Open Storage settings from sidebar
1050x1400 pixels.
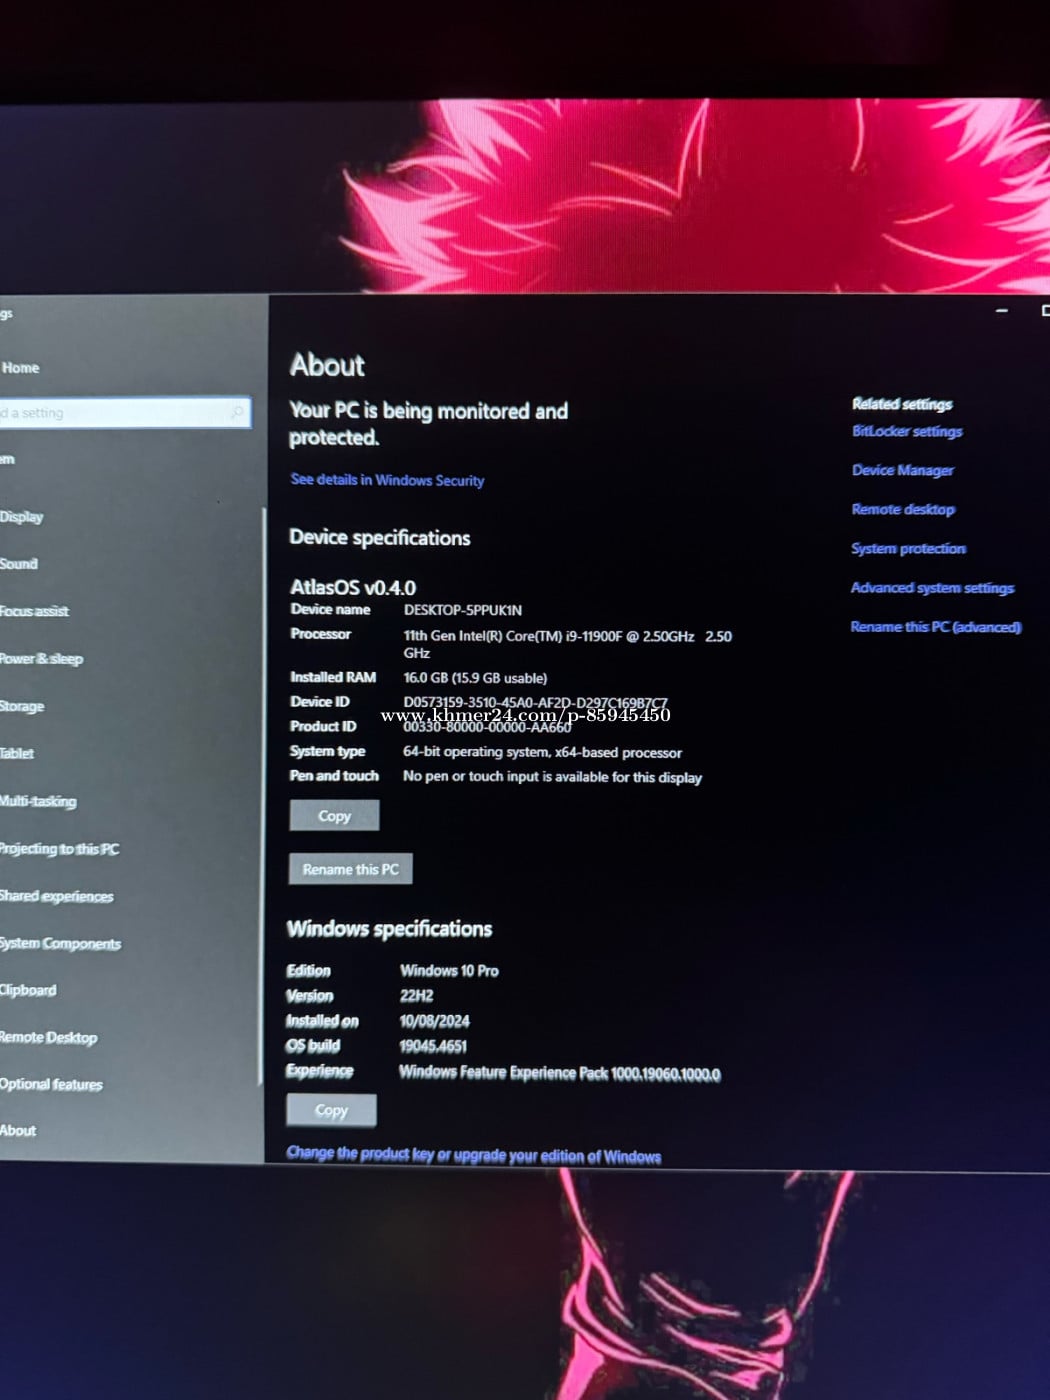[x=23, y=706]
